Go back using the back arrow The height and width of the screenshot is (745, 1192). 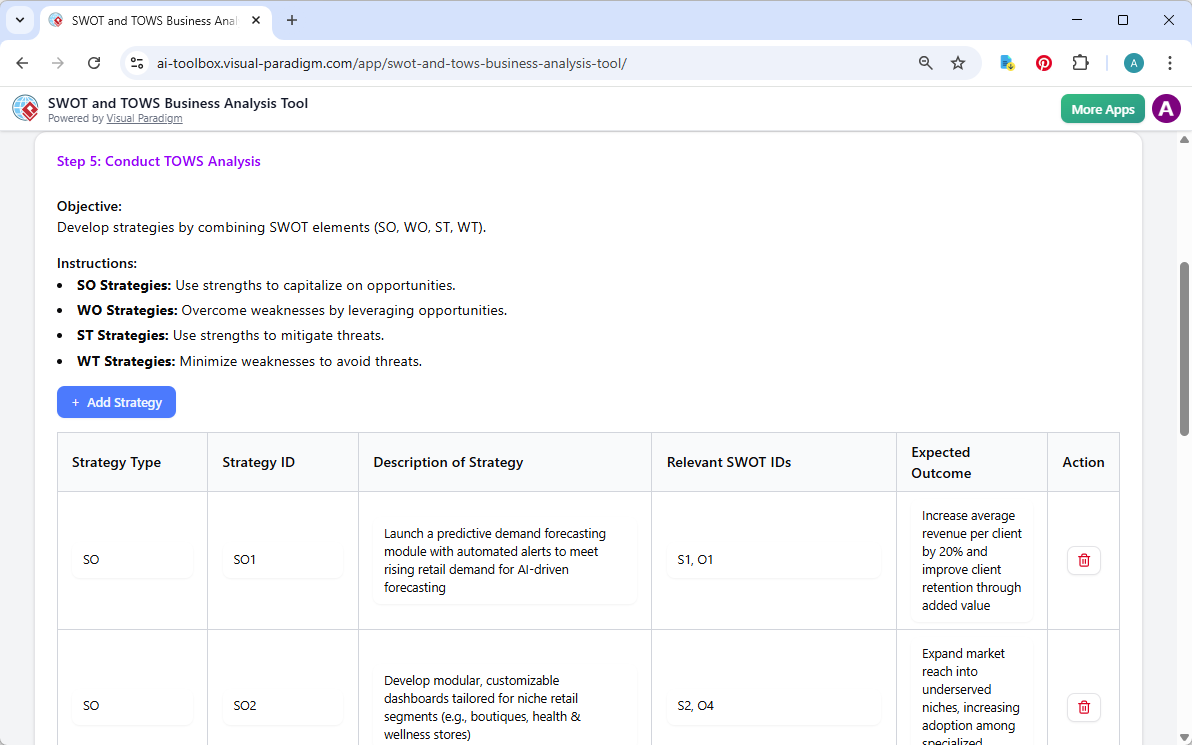click(x=22, y=62)
